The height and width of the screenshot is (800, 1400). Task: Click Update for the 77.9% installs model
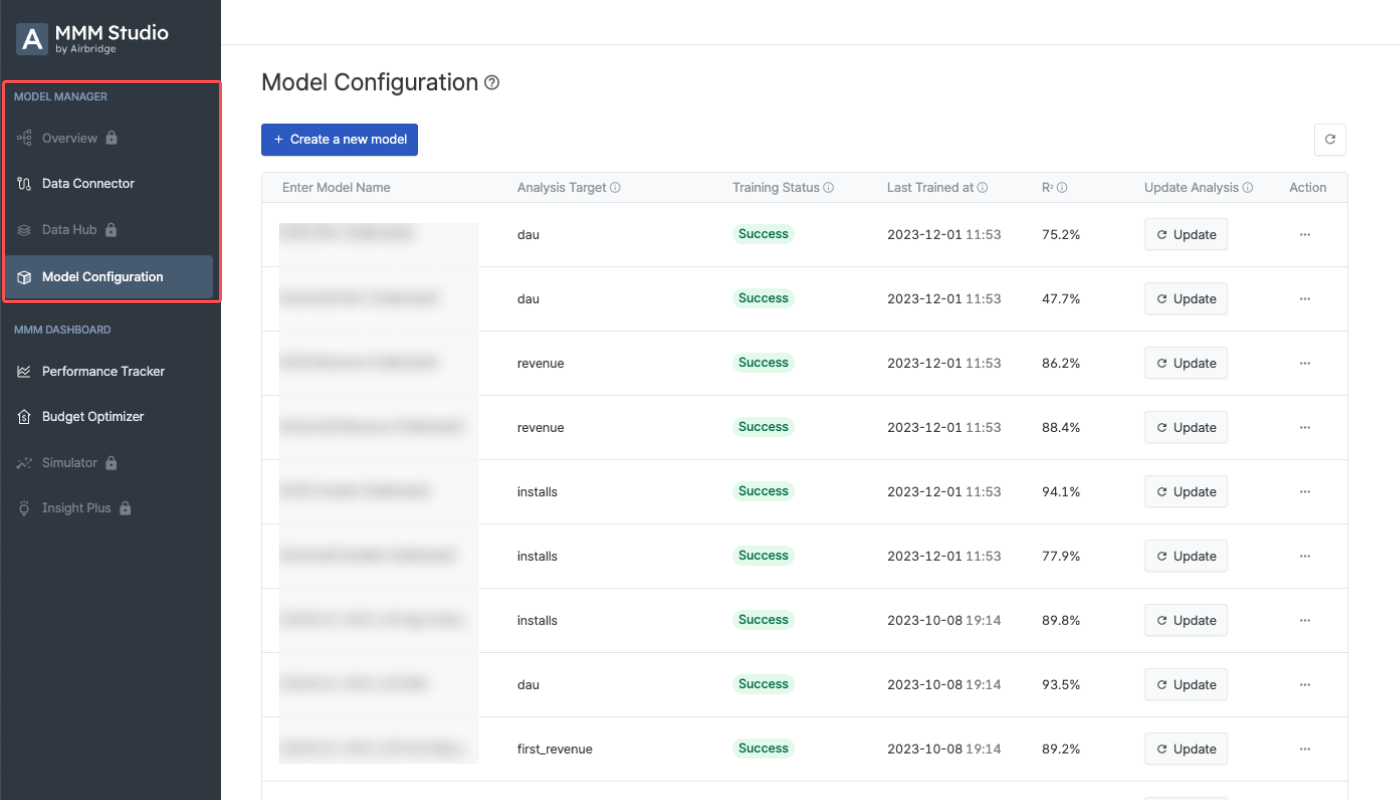(x=1186, y=556)
